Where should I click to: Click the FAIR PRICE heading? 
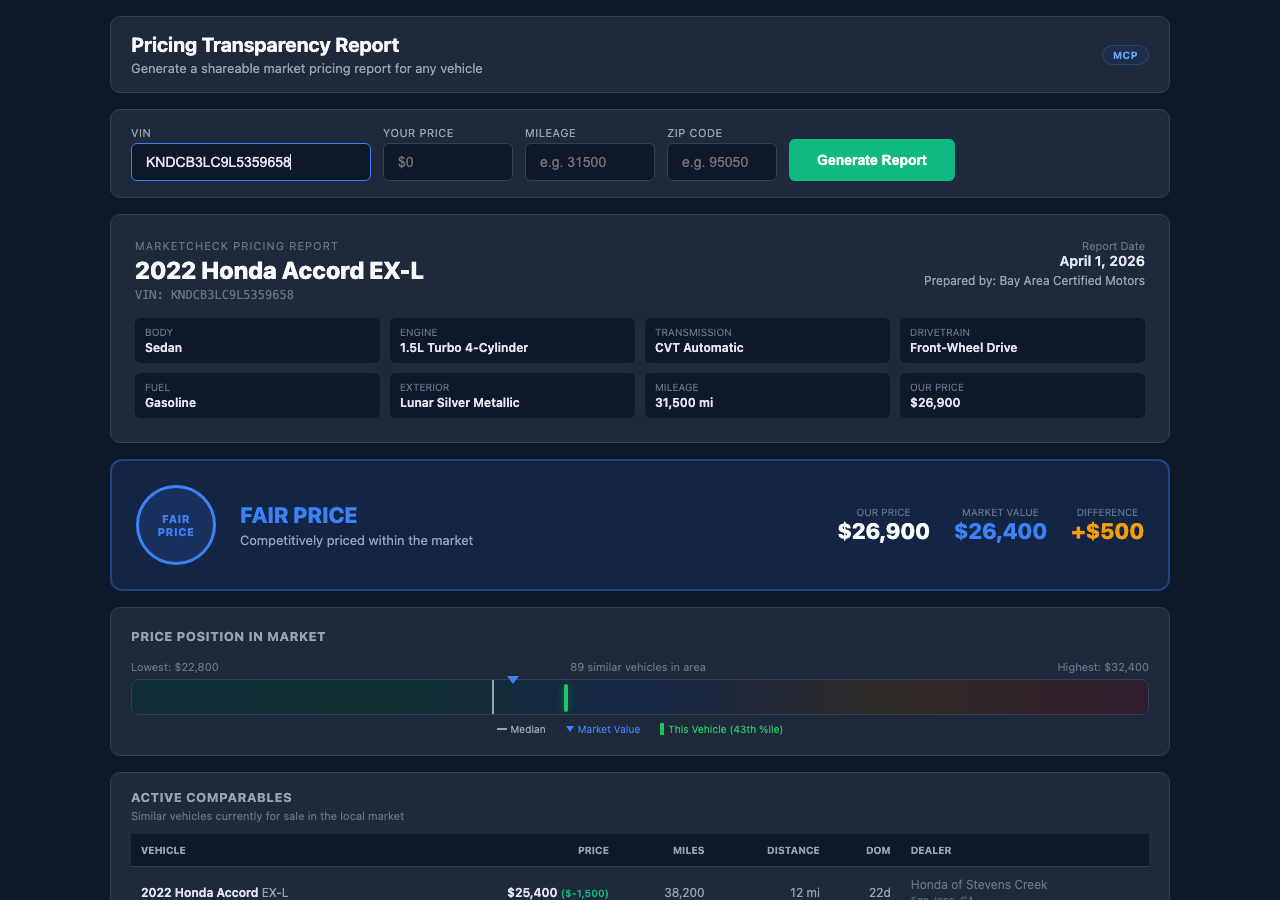point(298,516)
